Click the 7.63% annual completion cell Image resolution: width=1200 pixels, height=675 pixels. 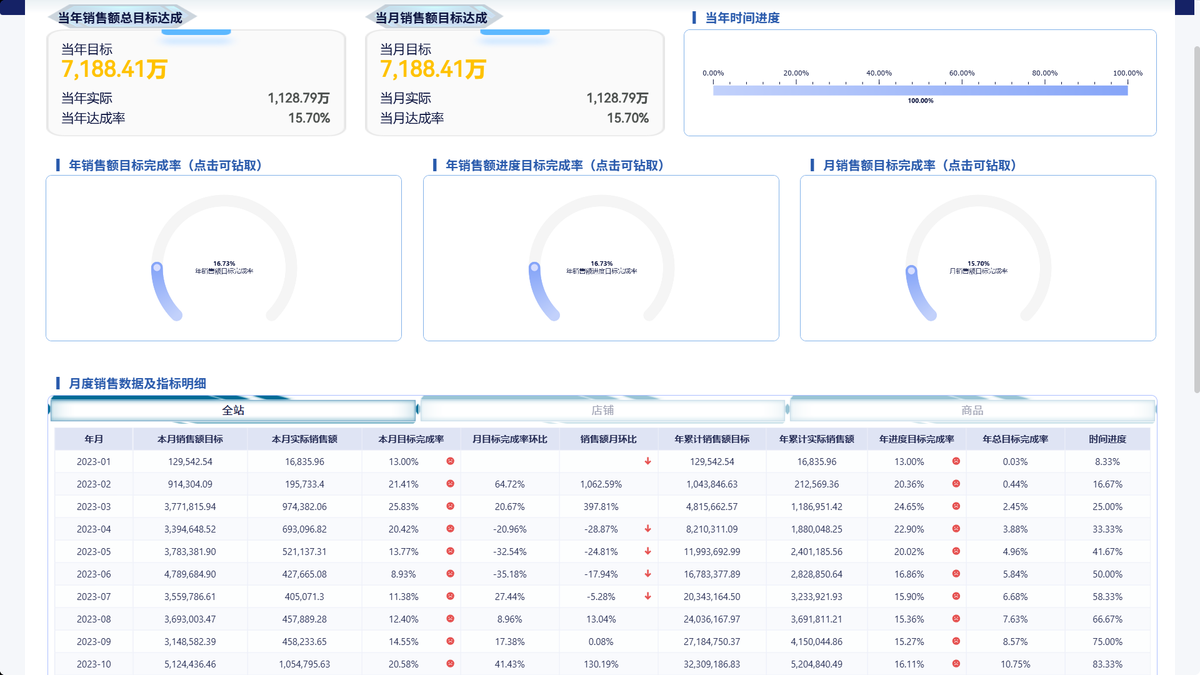click(x=1015, y=619)
